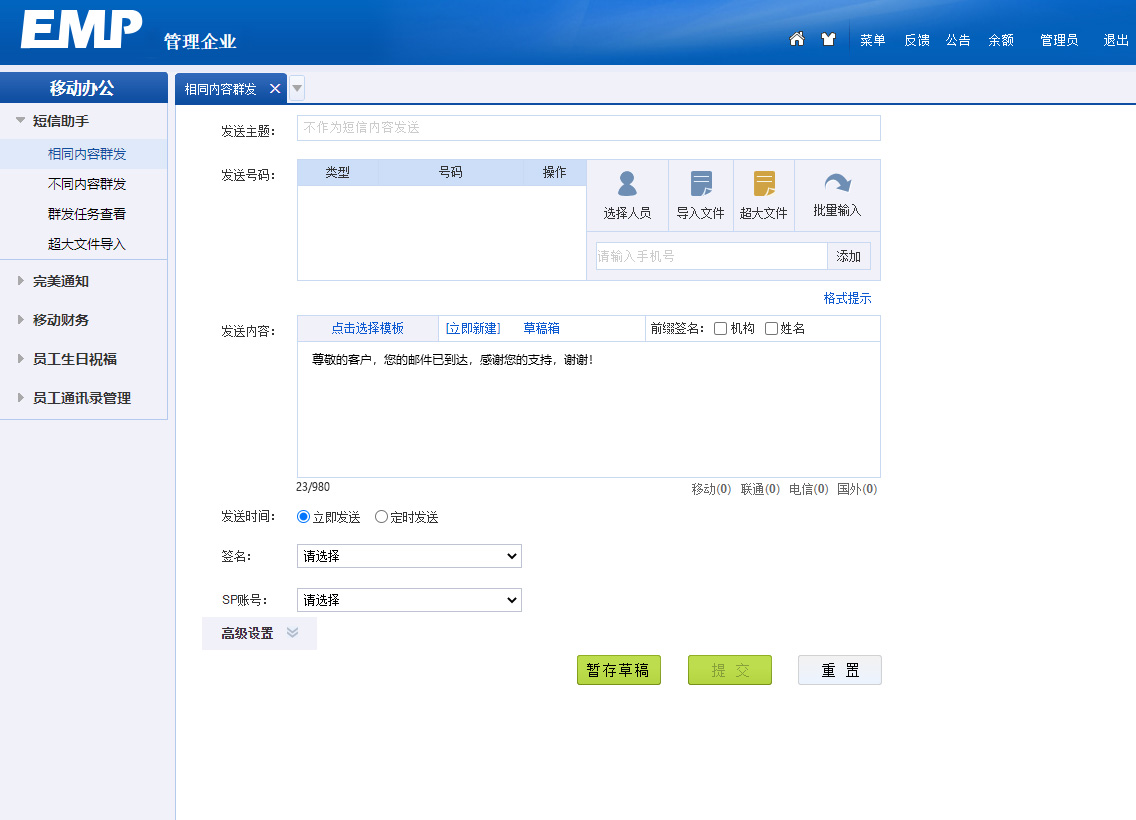
Task: Select the 选择人员 person icon
Action: pyautogui.click(x=627, y=194)
